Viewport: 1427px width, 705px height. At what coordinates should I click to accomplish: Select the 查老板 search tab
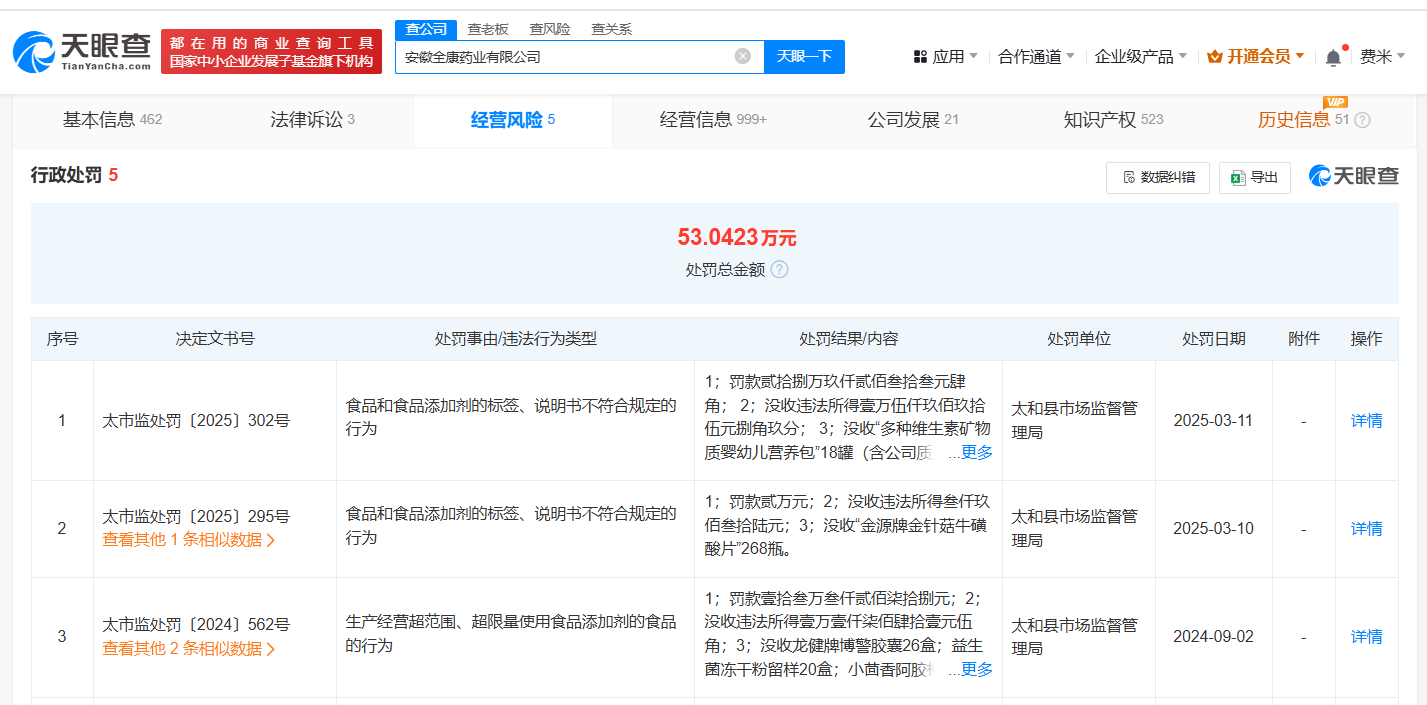(x=488, y=29)
